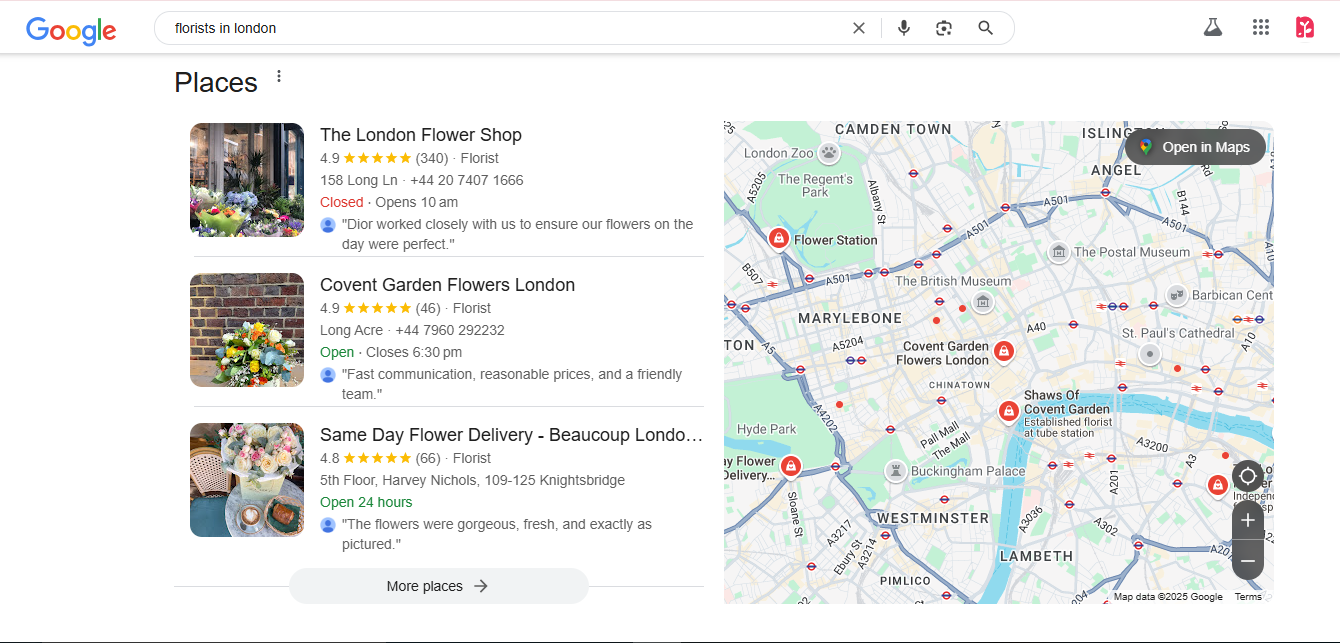Click the Barbican Centre map marker
The image size is (1340, 643).
[1177, 295]
